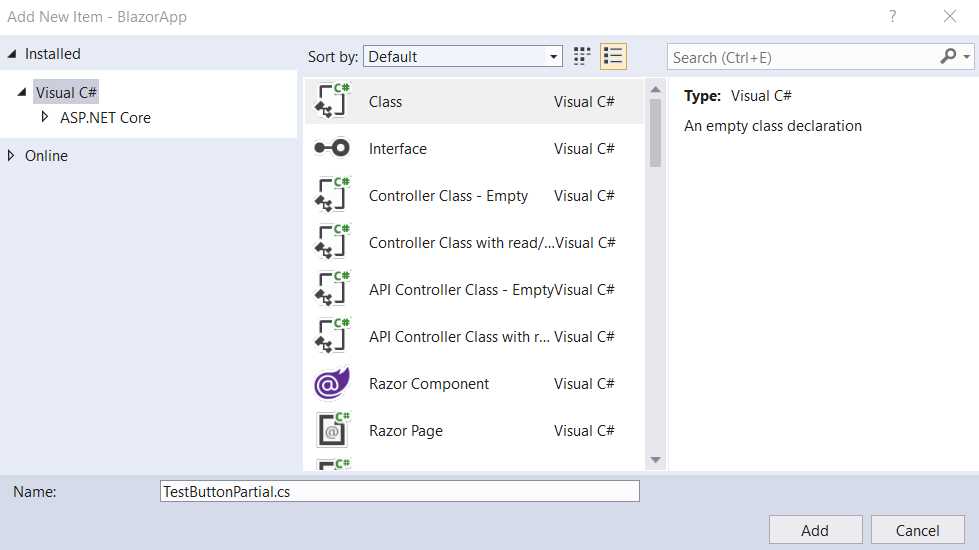Viewport: 979px width, 550px height.
Task: Switch to medium icons list view
Action: pos(613,56)
